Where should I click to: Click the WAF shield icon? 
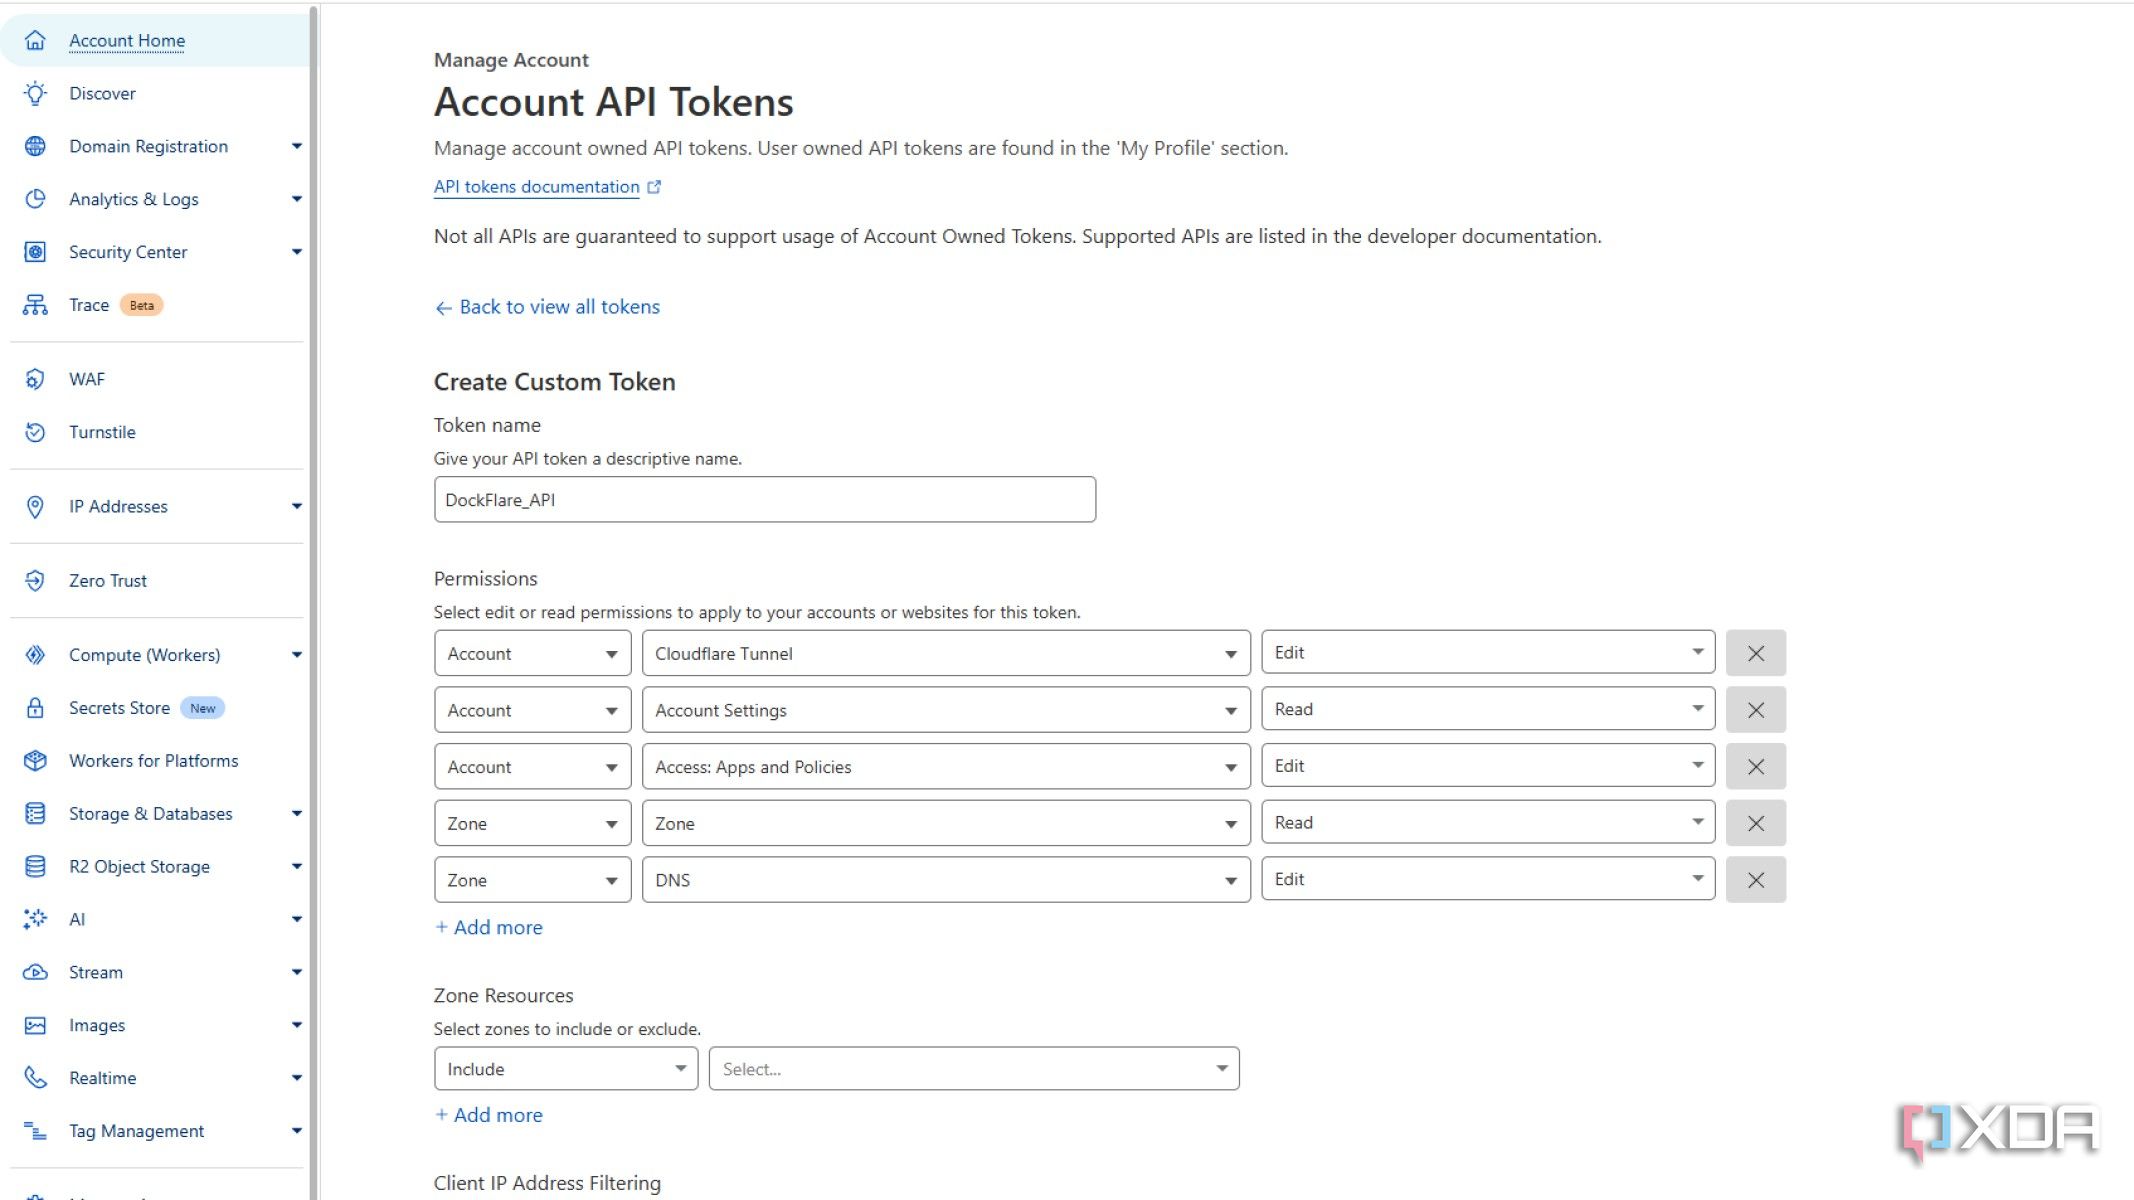click(35, 379)
